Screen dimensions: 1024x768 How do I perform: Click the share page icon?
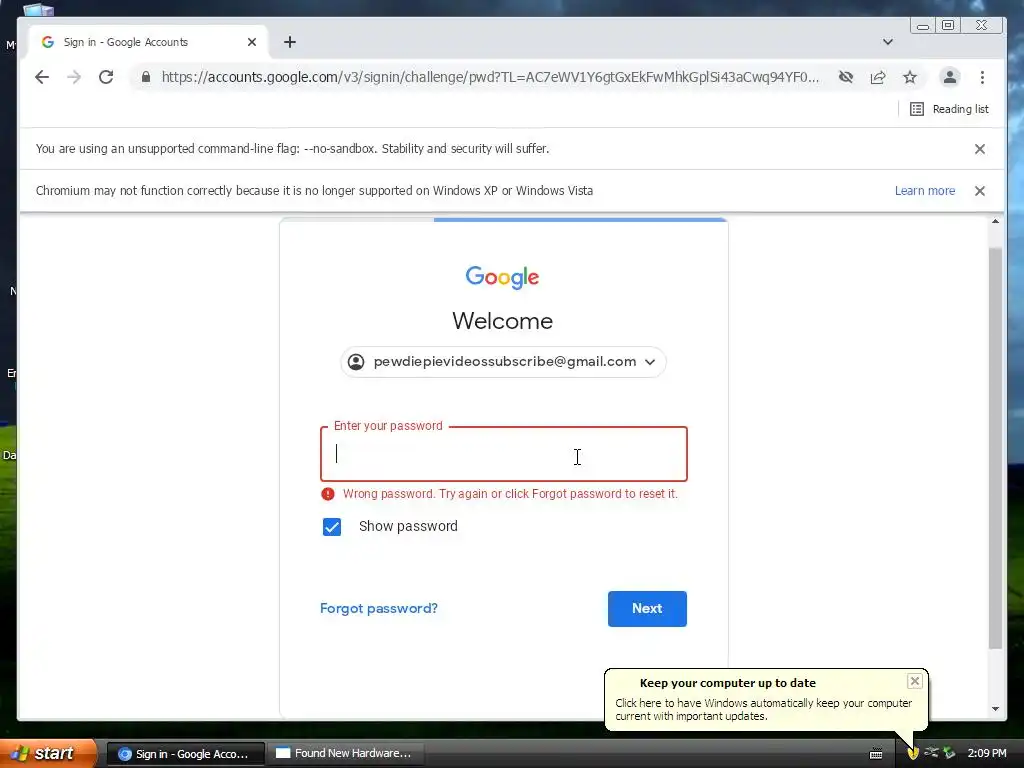(x=878, y=77)
